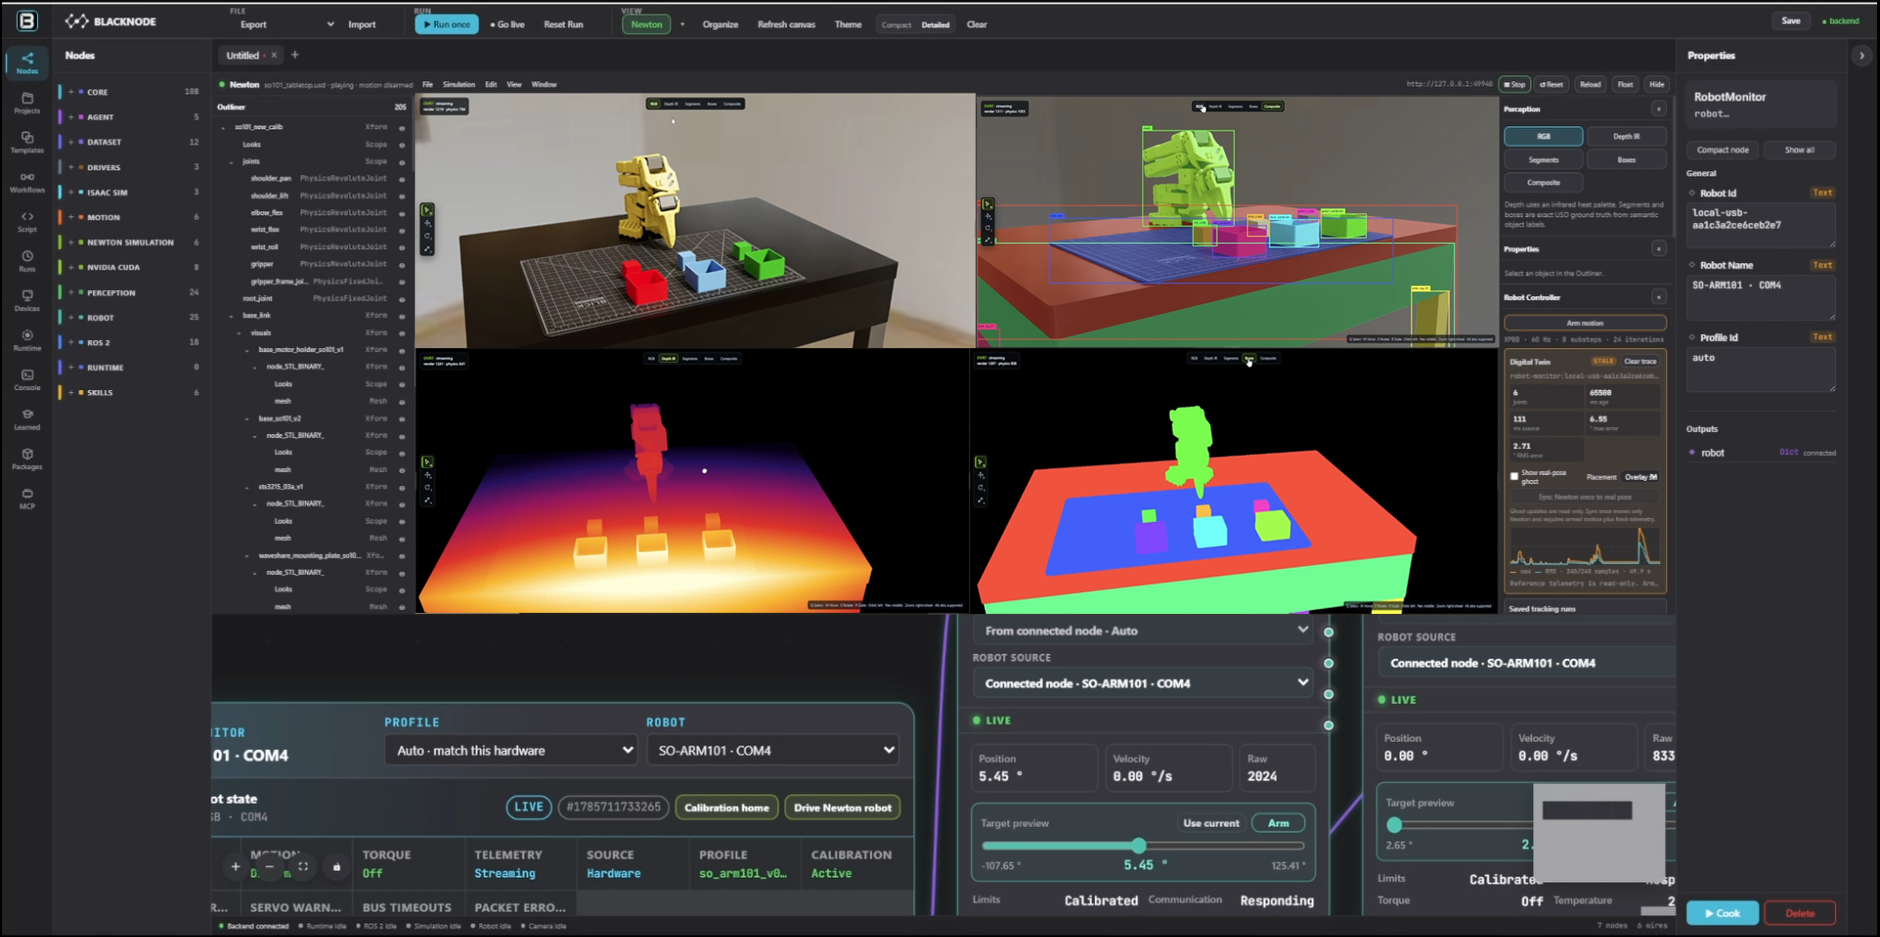
Task: Expand the ROS 2 node category
Action: [71, 343]
